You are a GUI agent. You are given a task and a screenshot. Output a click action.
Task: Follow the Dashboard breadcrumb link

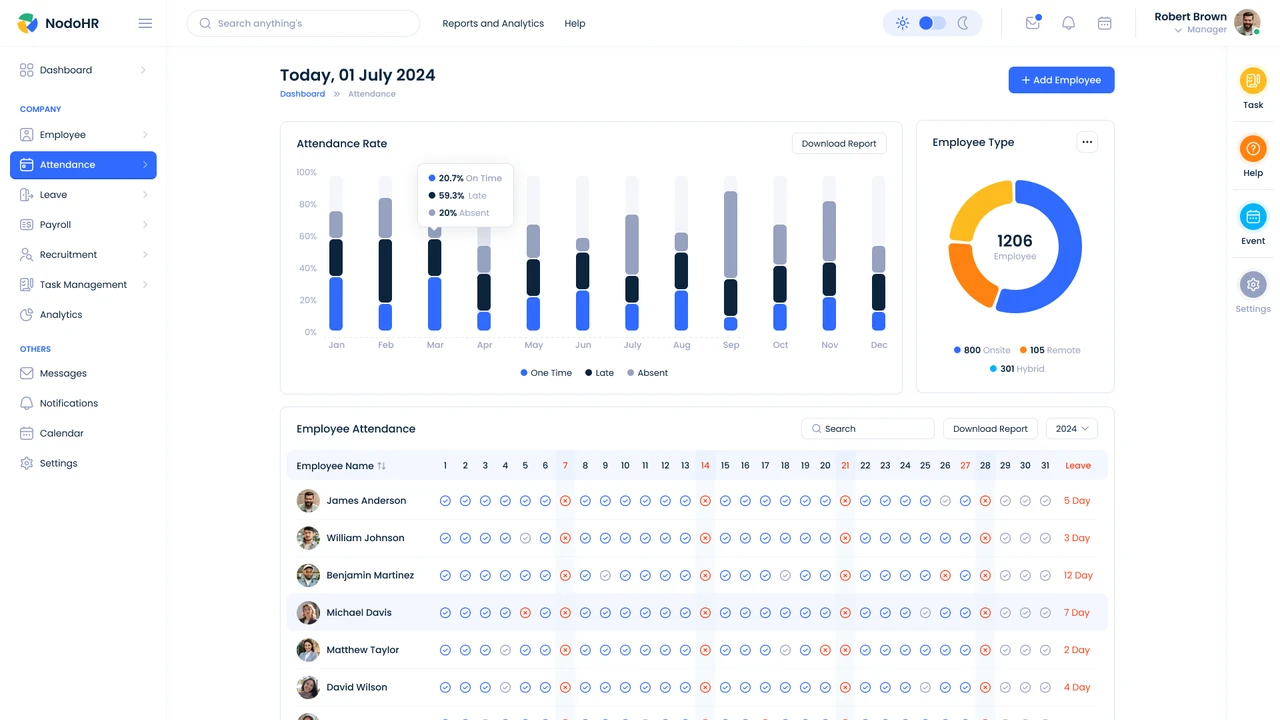pos(302,94)
